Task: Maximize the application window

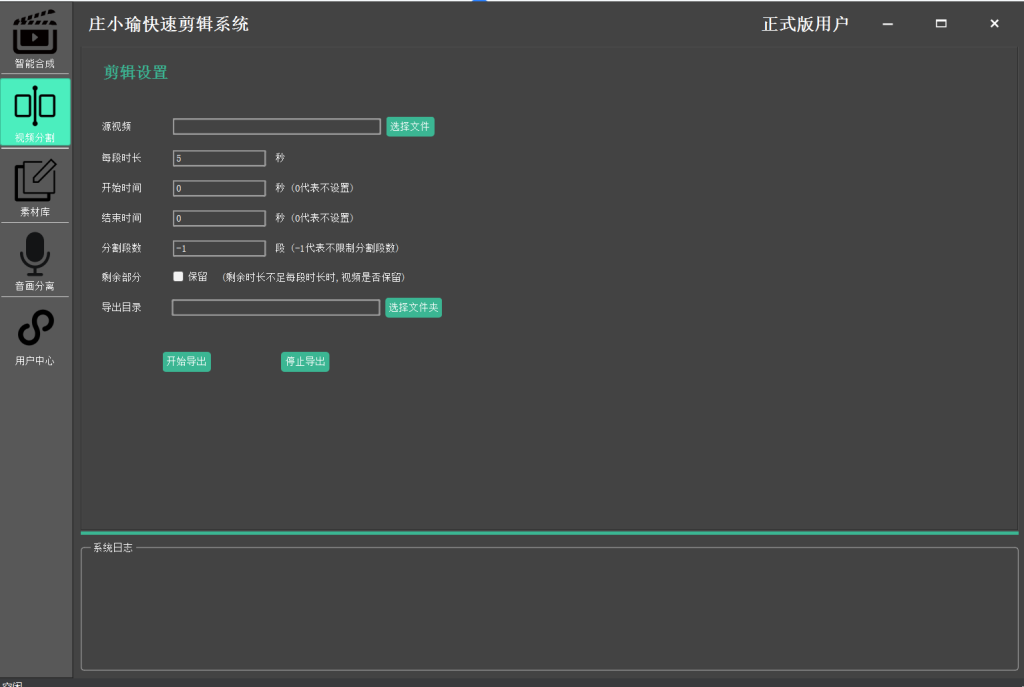Action: [x=941, y=24]
